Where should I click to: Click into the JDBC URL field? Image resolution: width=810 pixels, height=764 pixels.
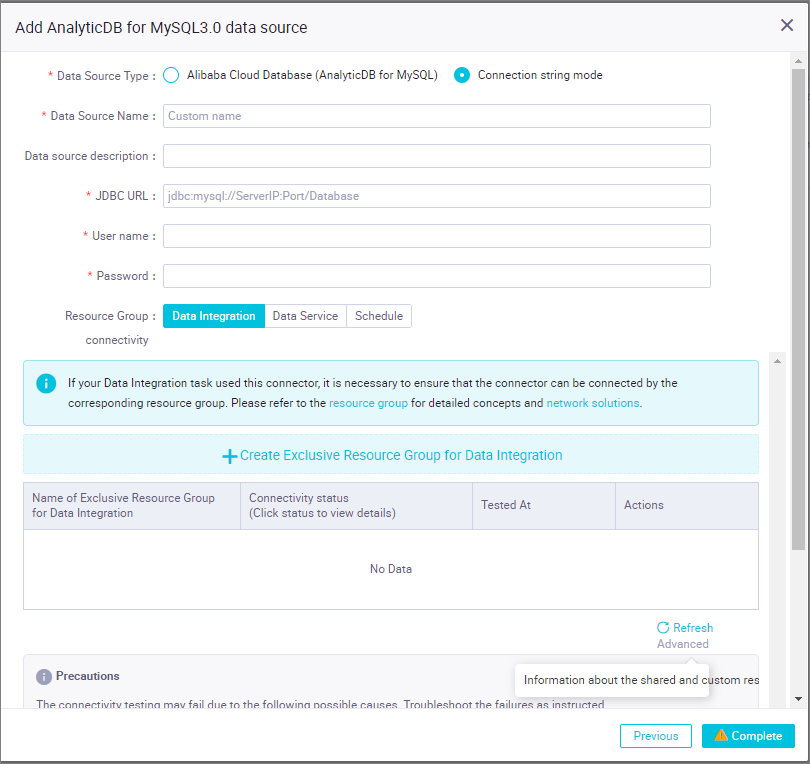(437, 196)
